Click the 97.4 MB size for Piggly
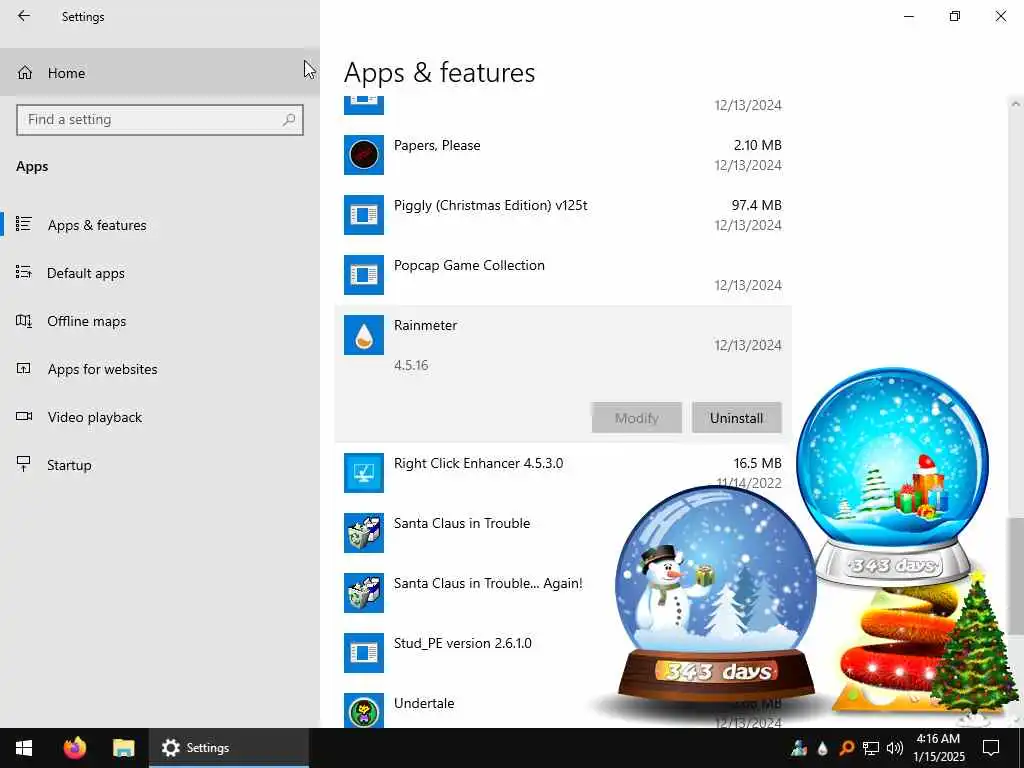Image resolution: width=1024 pixels, height=768 pixels. (756, 205)
